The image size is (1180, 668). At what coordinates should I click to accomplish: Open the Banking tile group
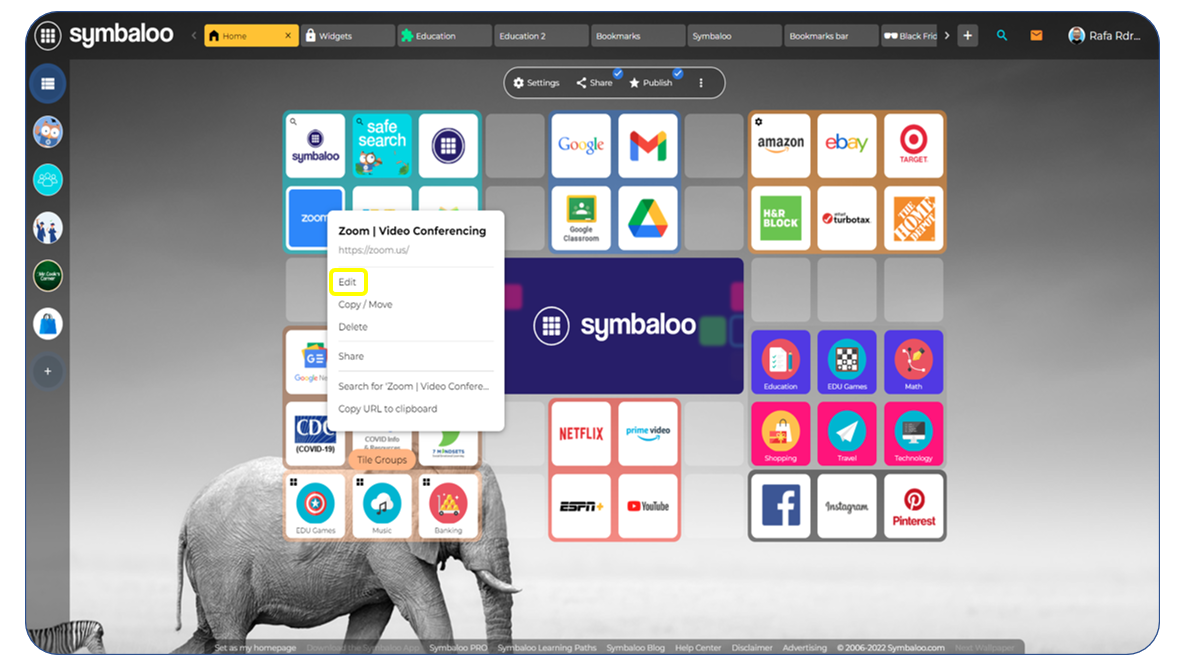pyautogui.click(x=448, y=506)
